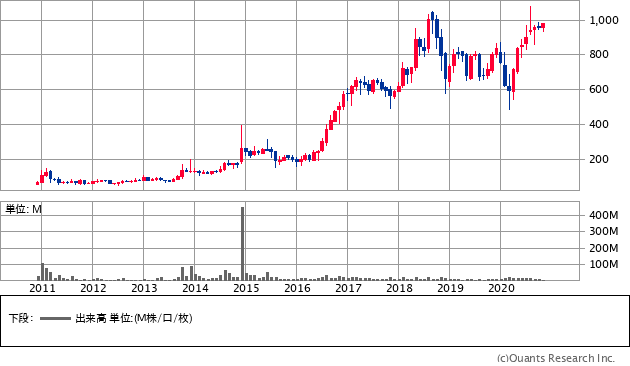This screenshot has width=630, height=366.
Task: Click the 300M volume axis label
Action: (x=603, y=231)
